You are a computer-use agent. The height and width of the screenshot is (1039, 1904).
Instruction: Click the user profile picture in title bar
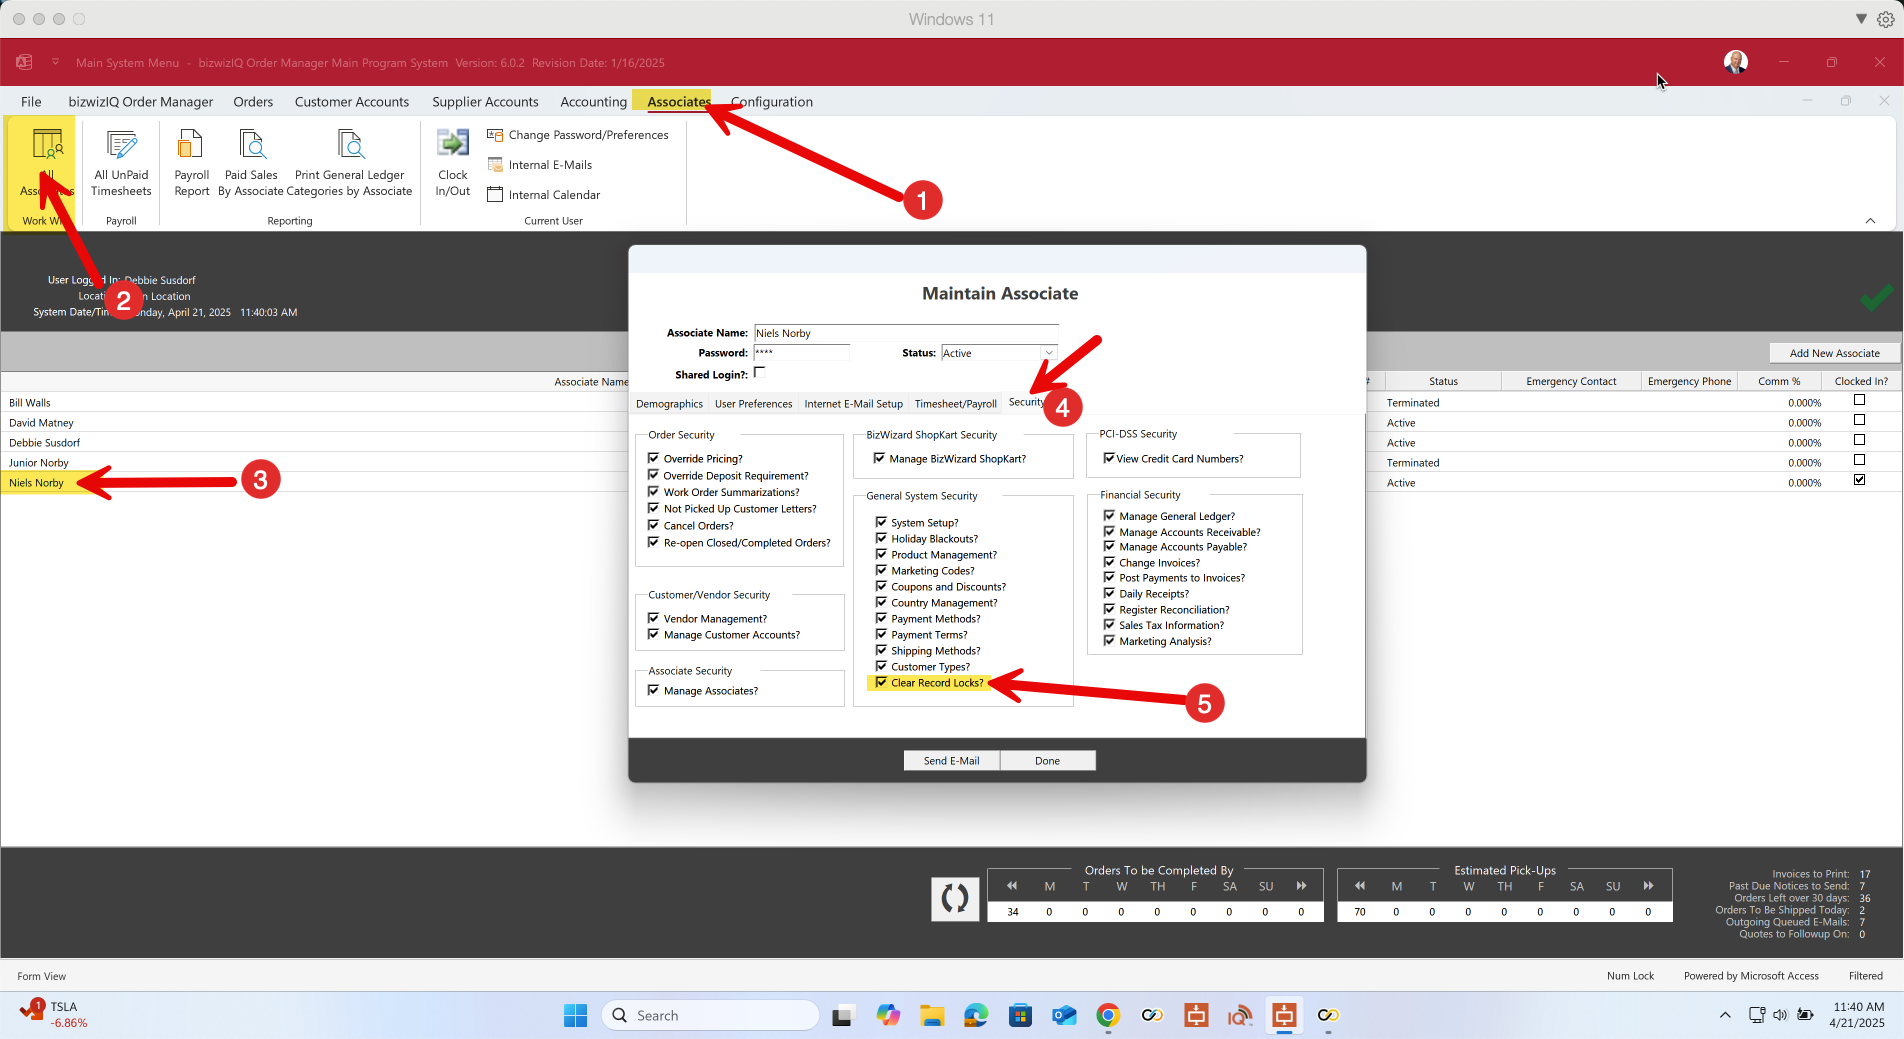point(1736,62)
